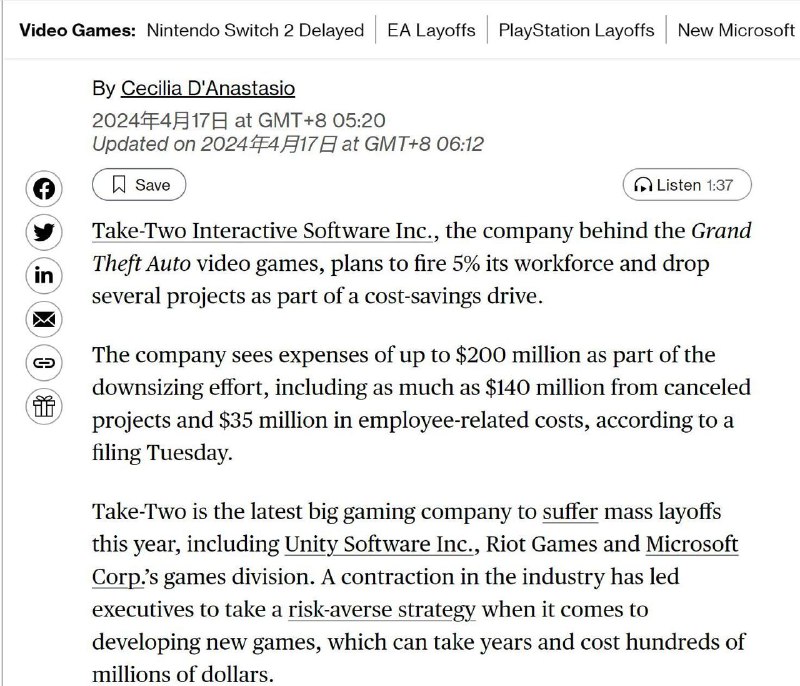Copy the article link via the chain icon
The image size is (800, 686).
[43, 363]
